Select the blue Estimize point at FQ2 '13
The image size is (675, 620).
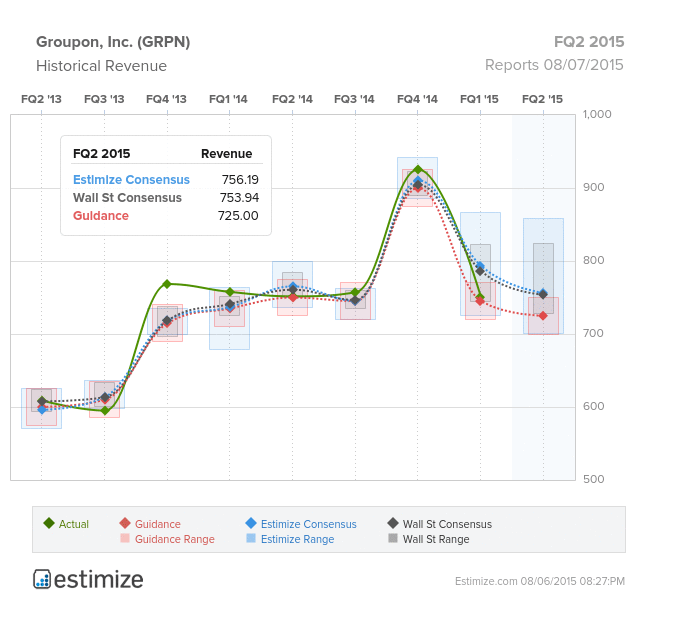click(x=42, y=409)
